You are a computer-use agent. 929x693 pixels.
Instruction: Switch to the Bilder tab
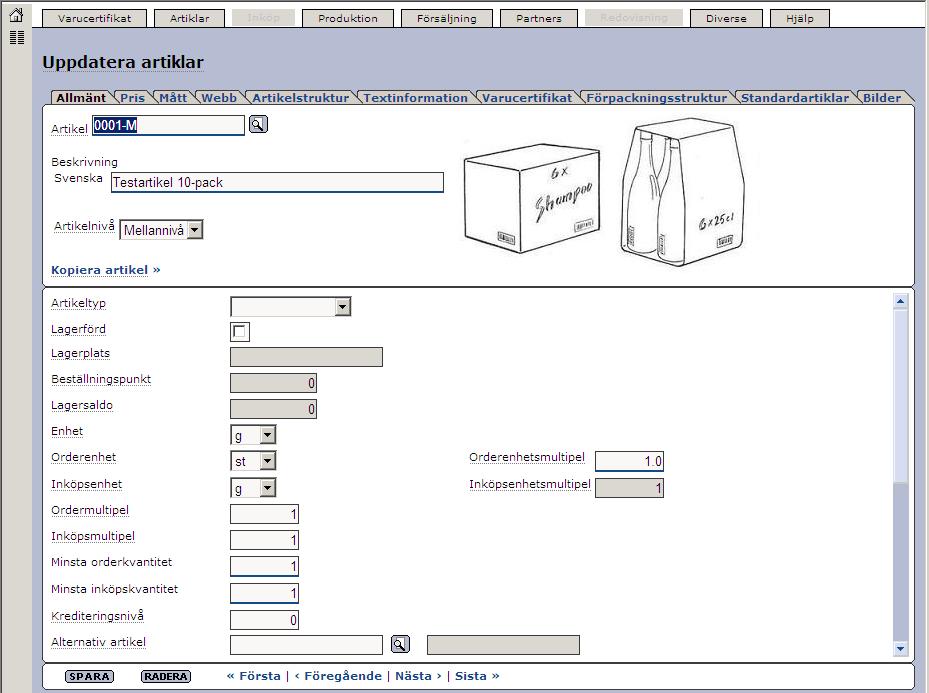(882, 98)
